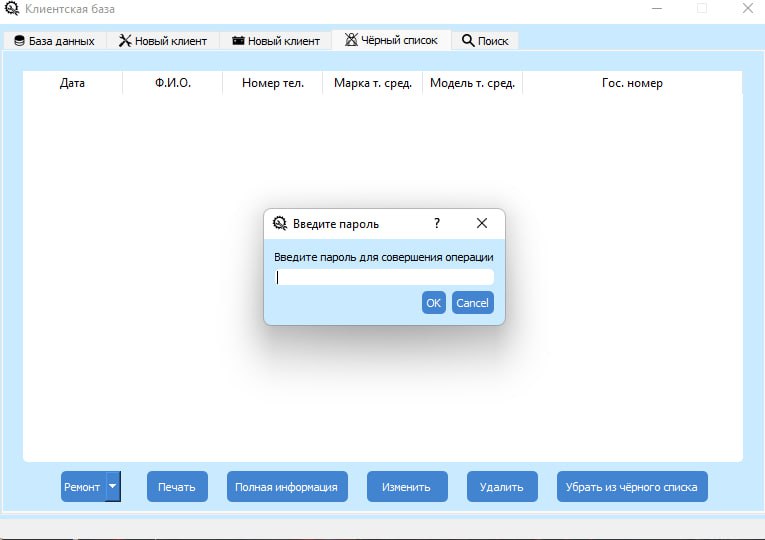Viewport: 765px width, 540px height.
Task: Click Убрать из чёрного списка
Action: point(632,486)
